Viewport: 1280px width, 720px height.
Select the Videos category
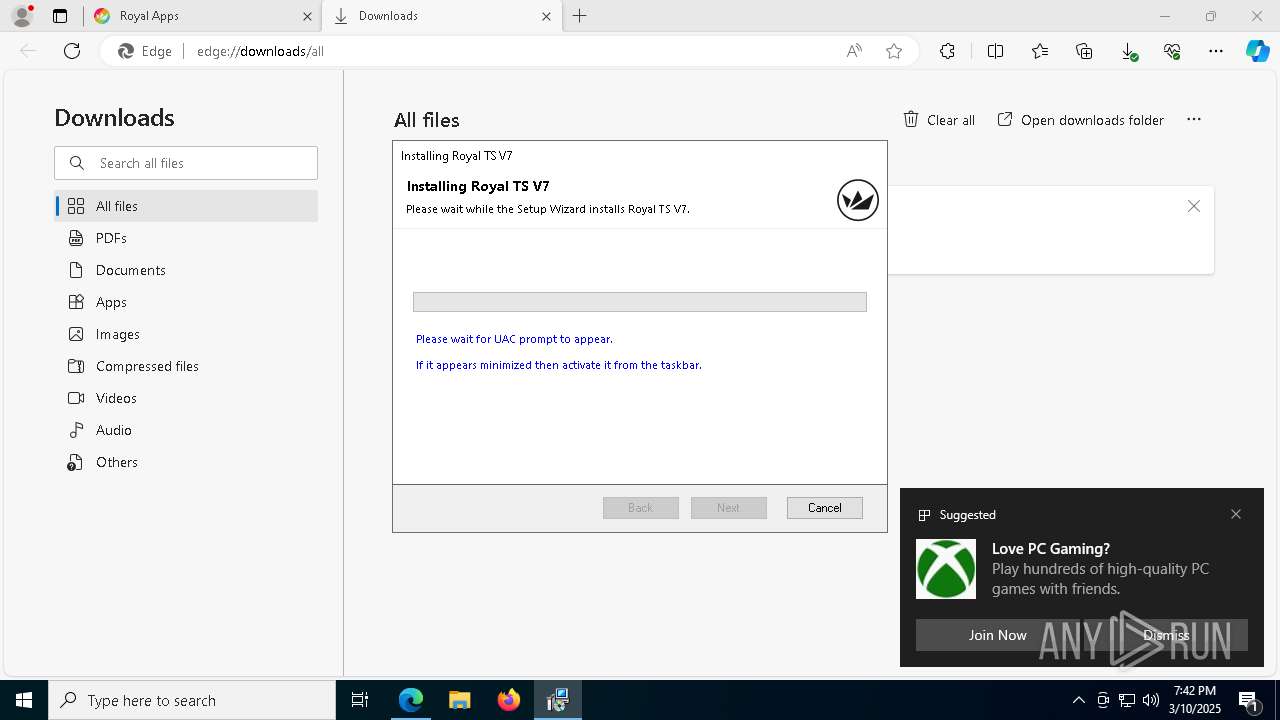(186, 398)
